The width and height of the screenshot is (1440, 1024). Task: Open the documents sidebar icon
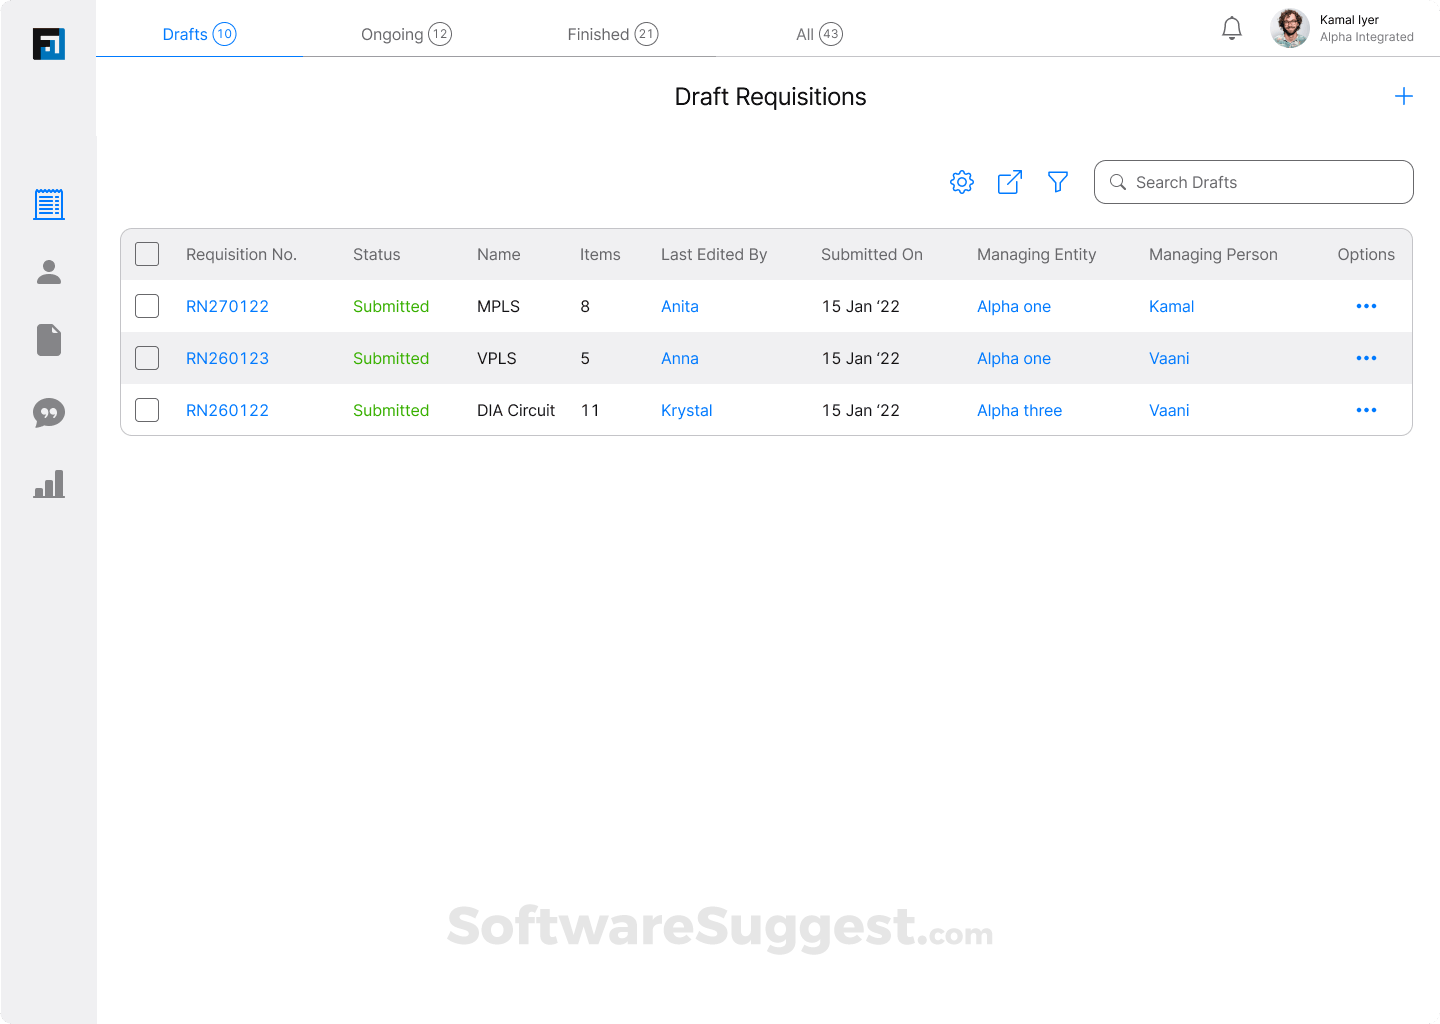49,340
